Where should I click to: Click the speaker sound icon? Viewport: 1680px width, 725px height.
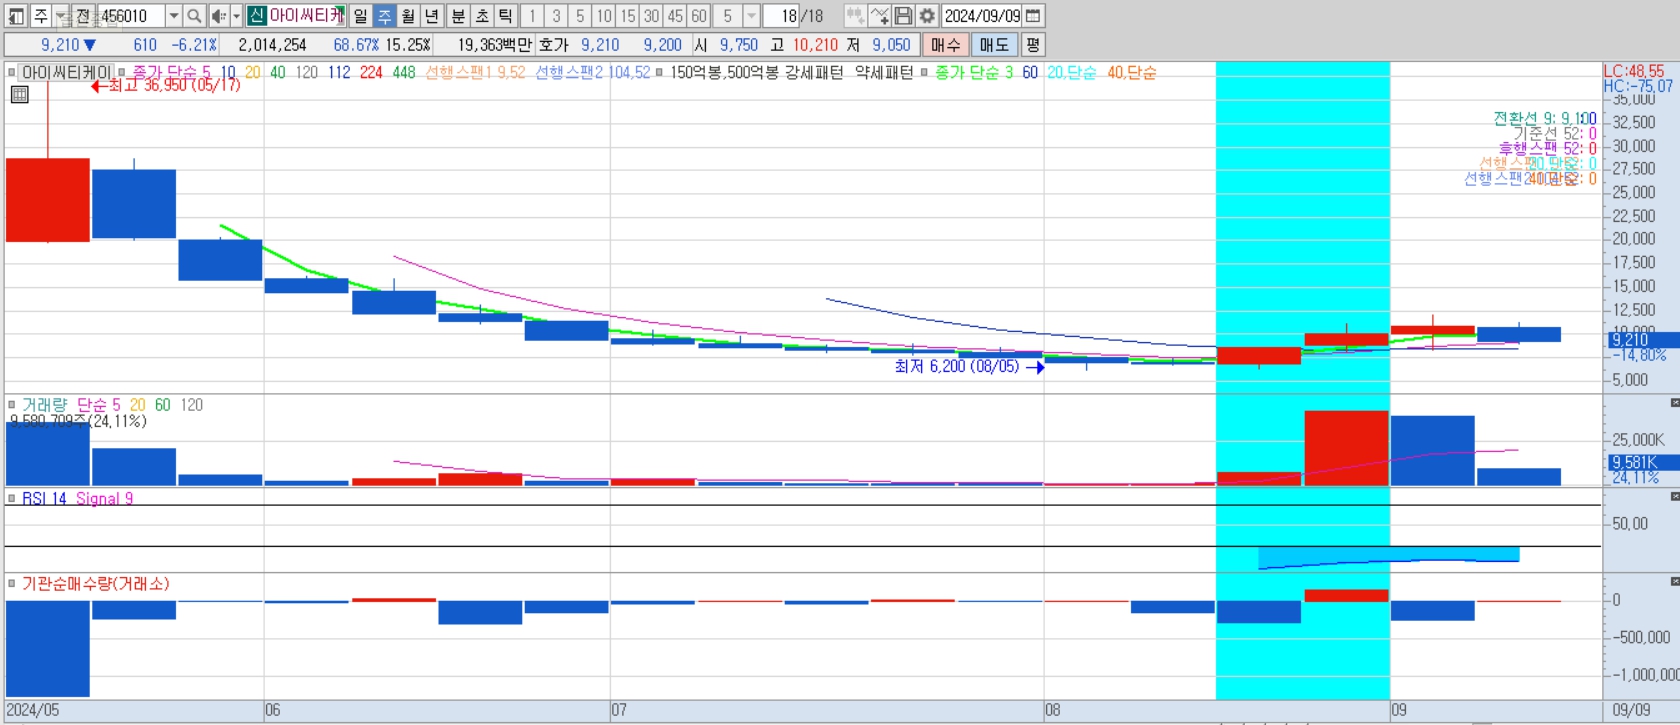click(x=219, y=16)
